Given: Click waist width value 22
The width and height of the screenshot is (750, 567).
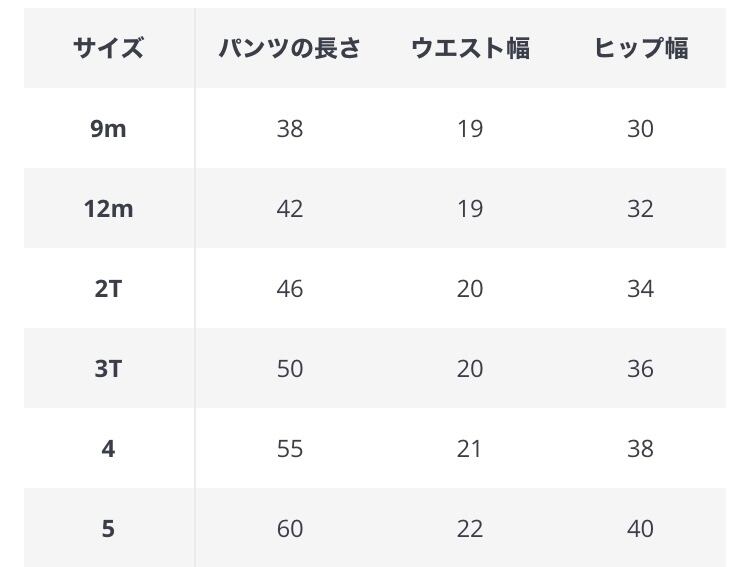Looking at the screenshot, I should [x=470, y=528].
